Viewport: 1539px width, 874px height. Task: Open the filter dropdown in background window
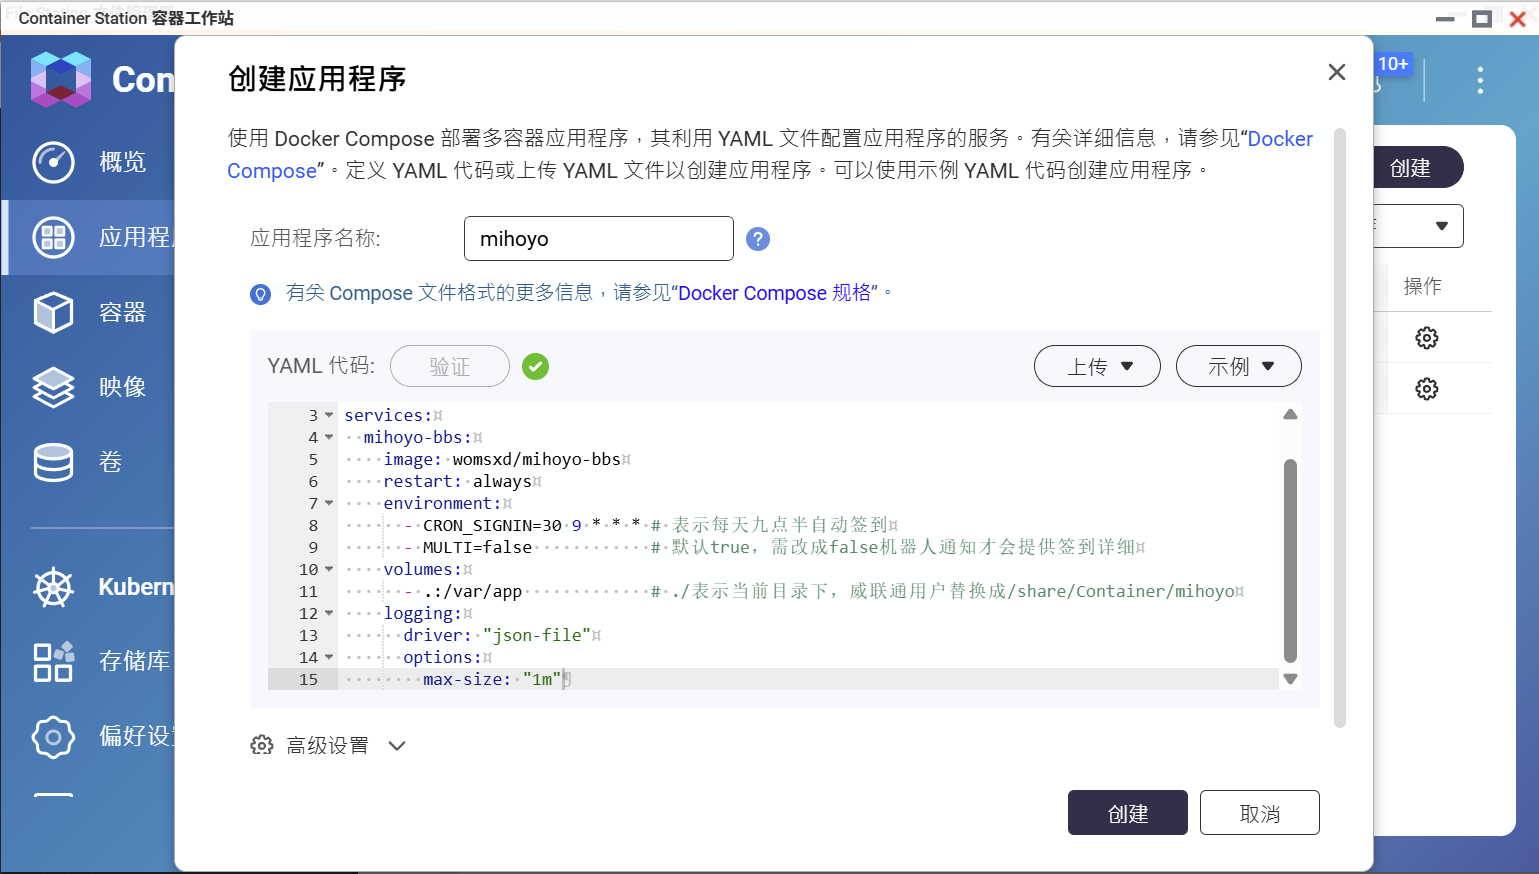click(1419, 226)
